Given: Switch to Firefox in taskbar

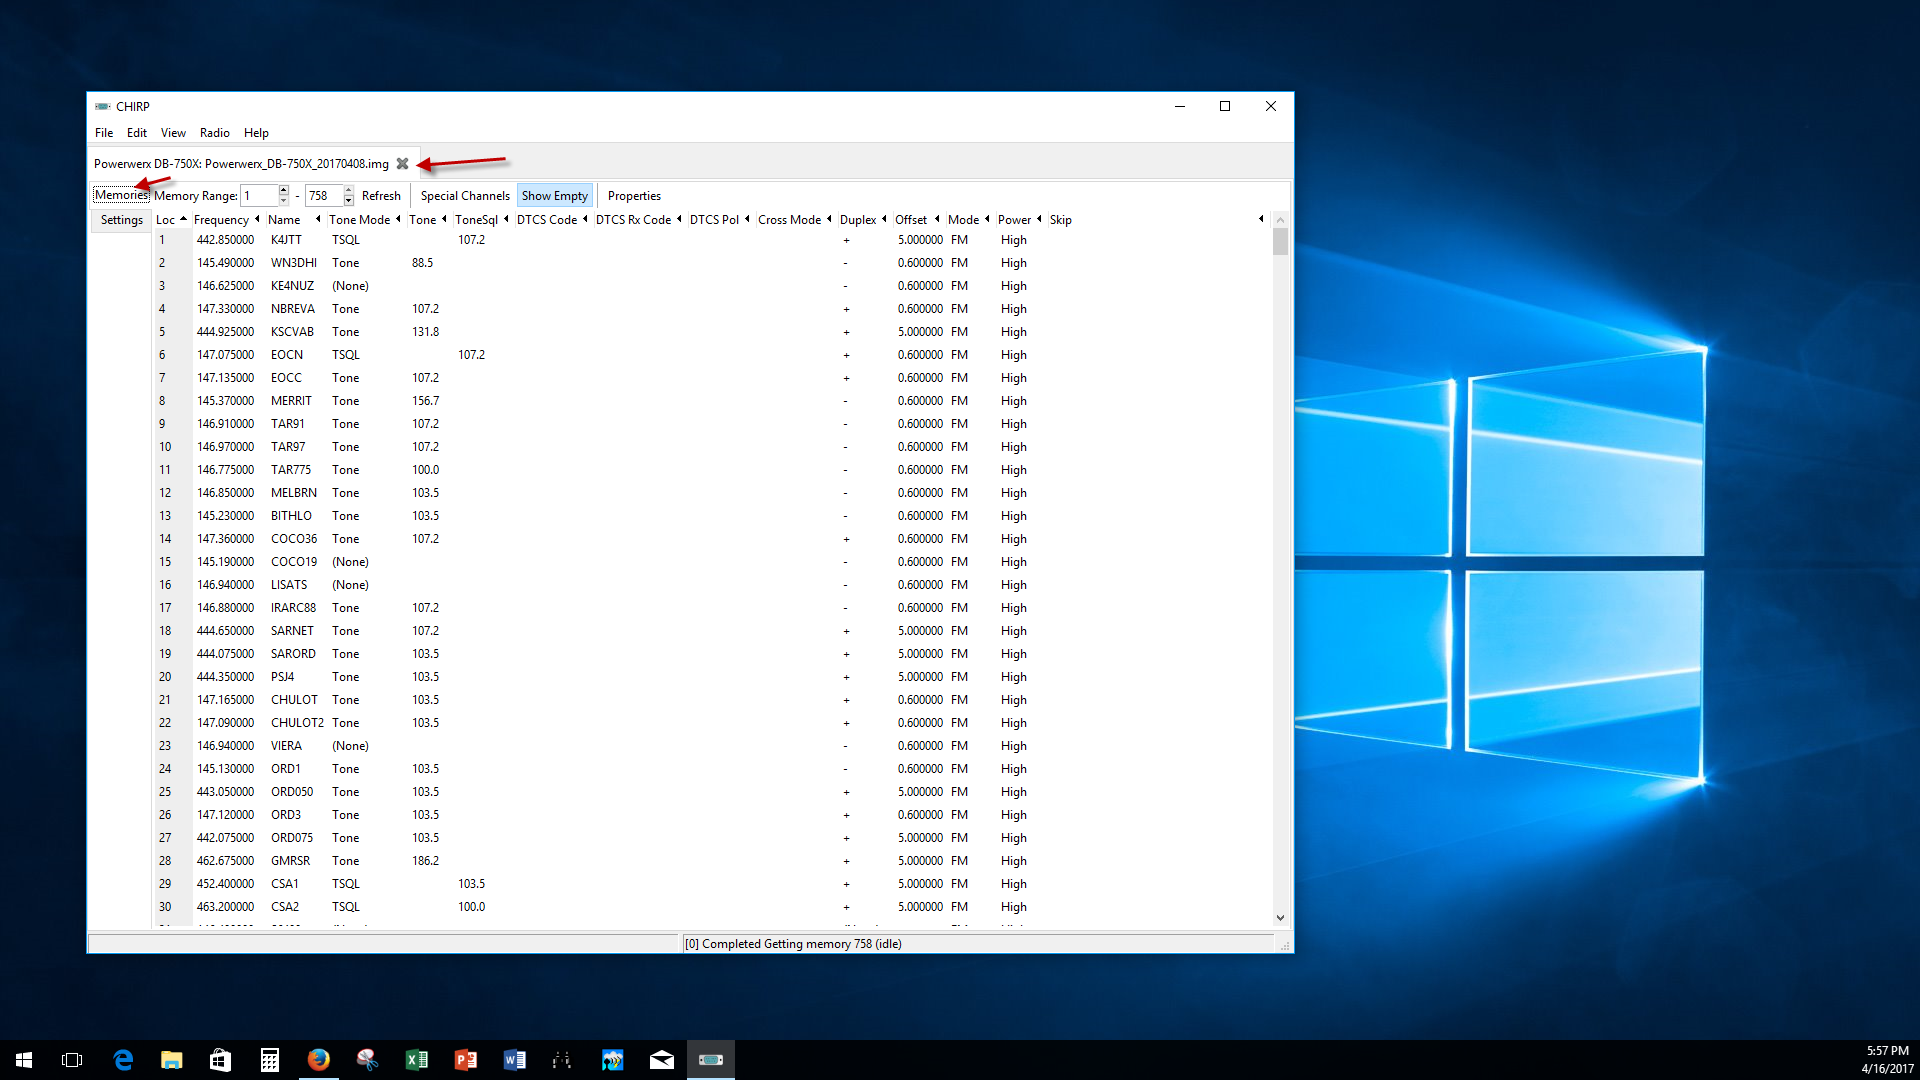Looking at the screenshot, I should pos(319,1060).
